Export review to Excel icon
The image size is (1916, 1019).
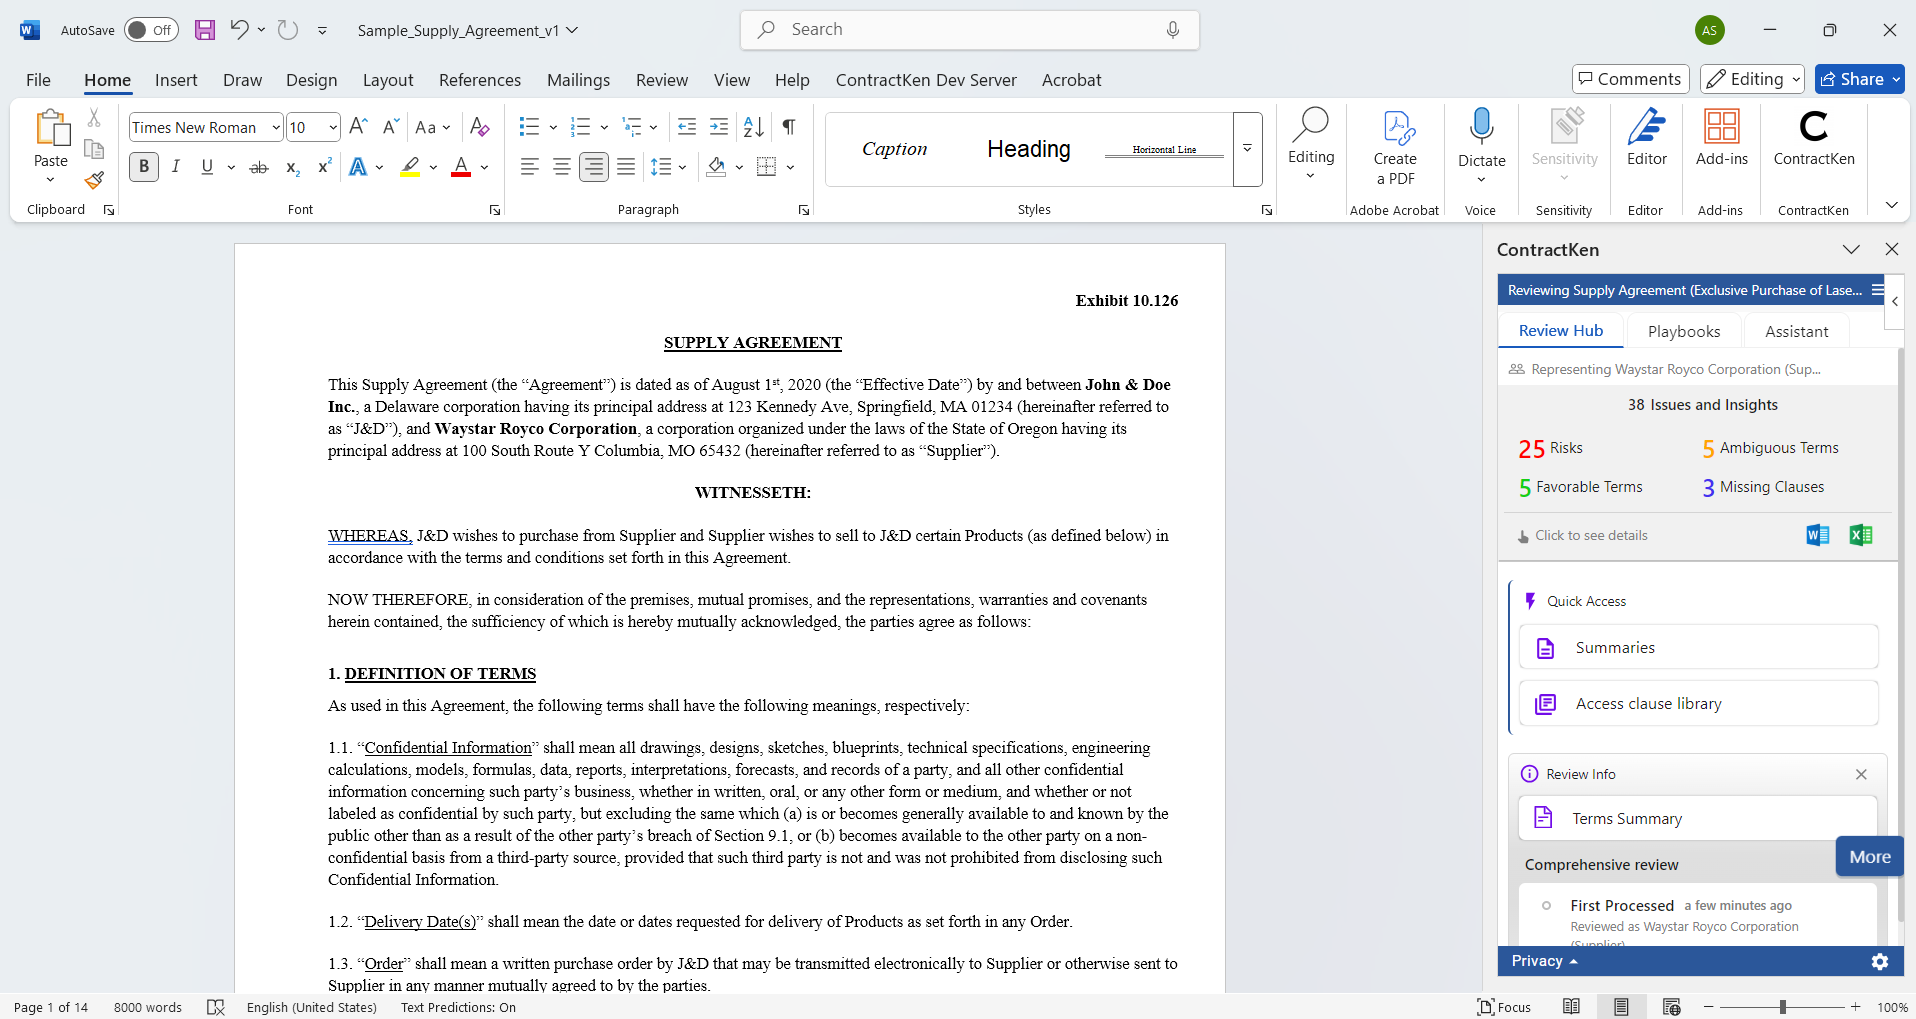[1861, 535]
